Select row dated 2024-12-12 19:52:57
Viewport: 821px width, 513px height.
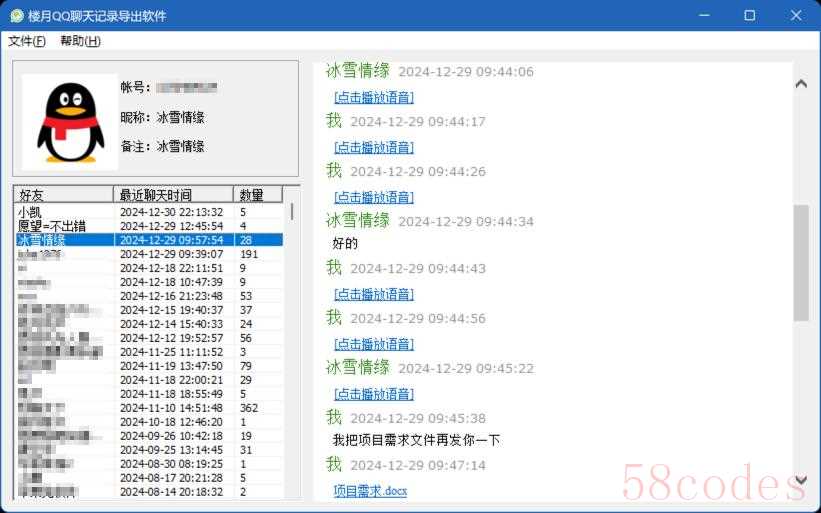click(150, 338)
